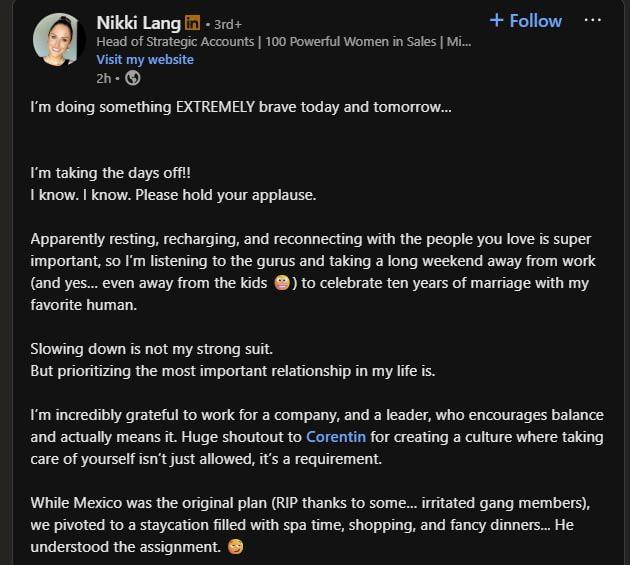630x565 pixels.
Task: Click the Nikki Lang name link
Action: pyautogui.click(x=138, y=22)
